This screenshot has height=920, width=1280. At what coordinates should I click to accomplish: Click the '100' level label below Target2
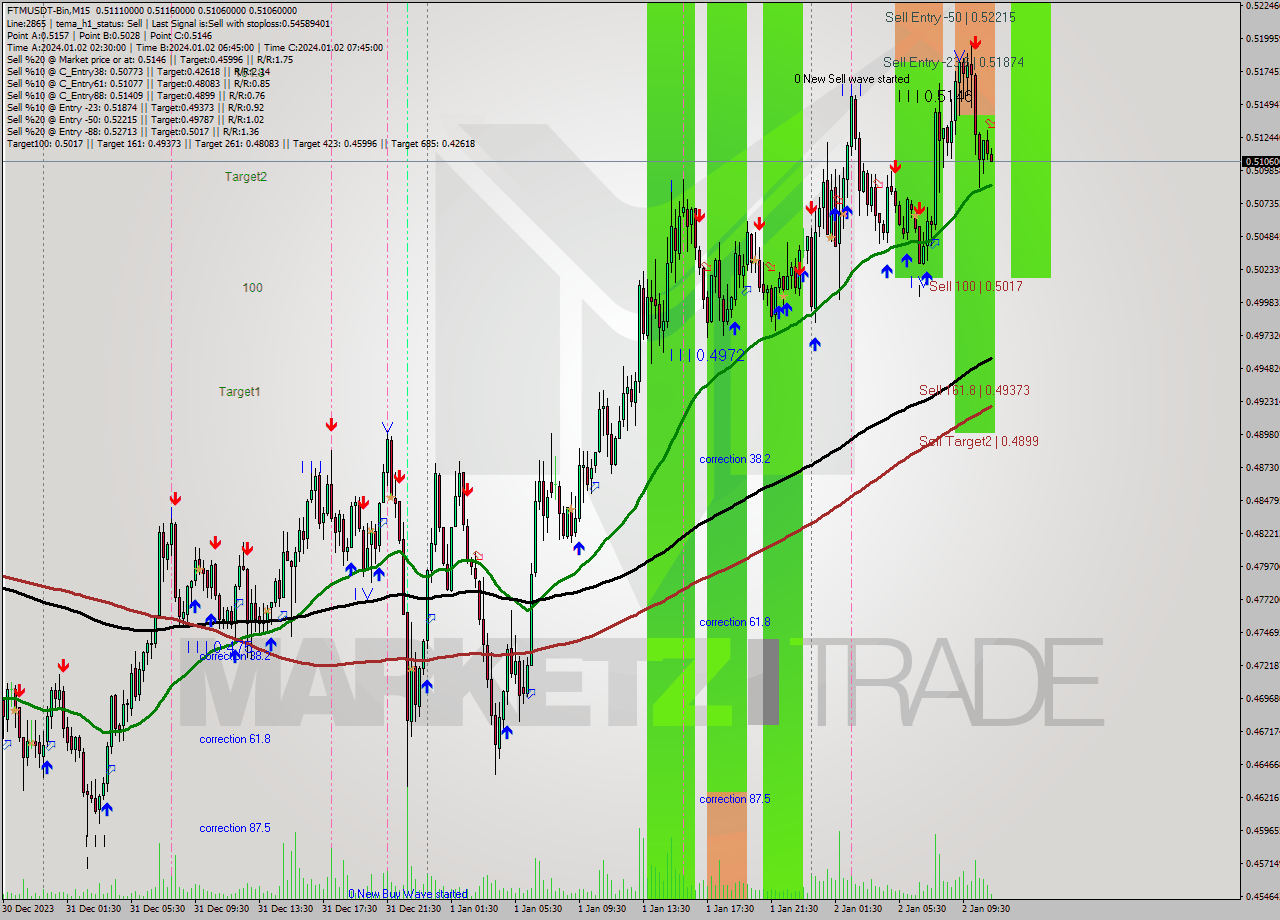[x=252, y=287]
